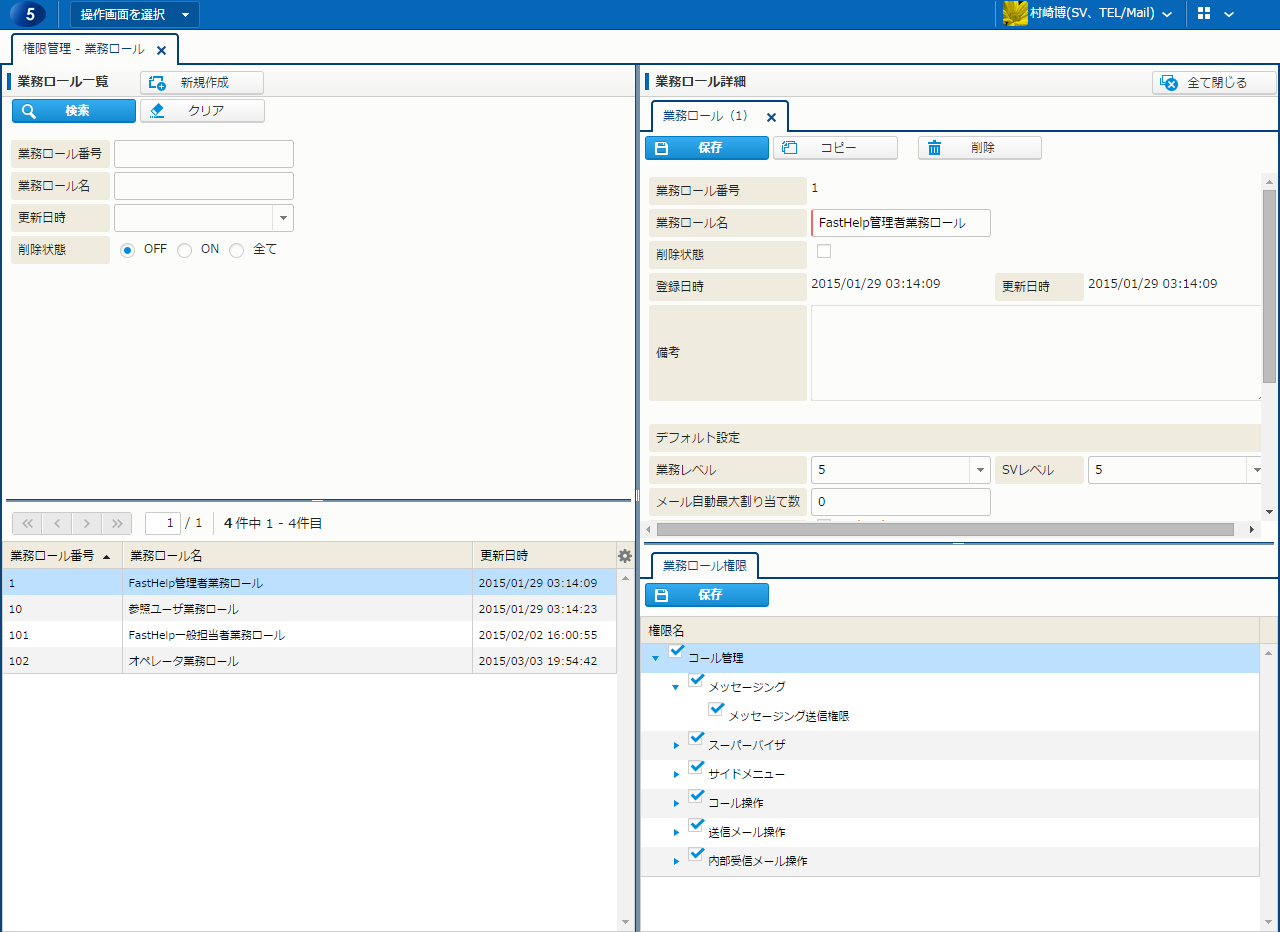Click the 新規作成 button with plus icon

pos(202,83)
